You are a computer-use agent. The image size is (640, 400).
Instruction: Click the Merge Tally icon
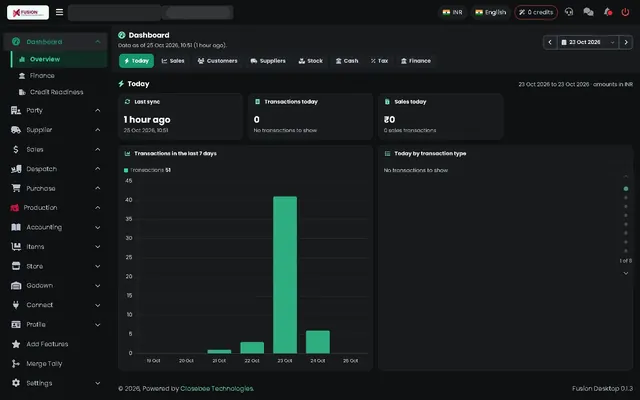tap(16, 363)
